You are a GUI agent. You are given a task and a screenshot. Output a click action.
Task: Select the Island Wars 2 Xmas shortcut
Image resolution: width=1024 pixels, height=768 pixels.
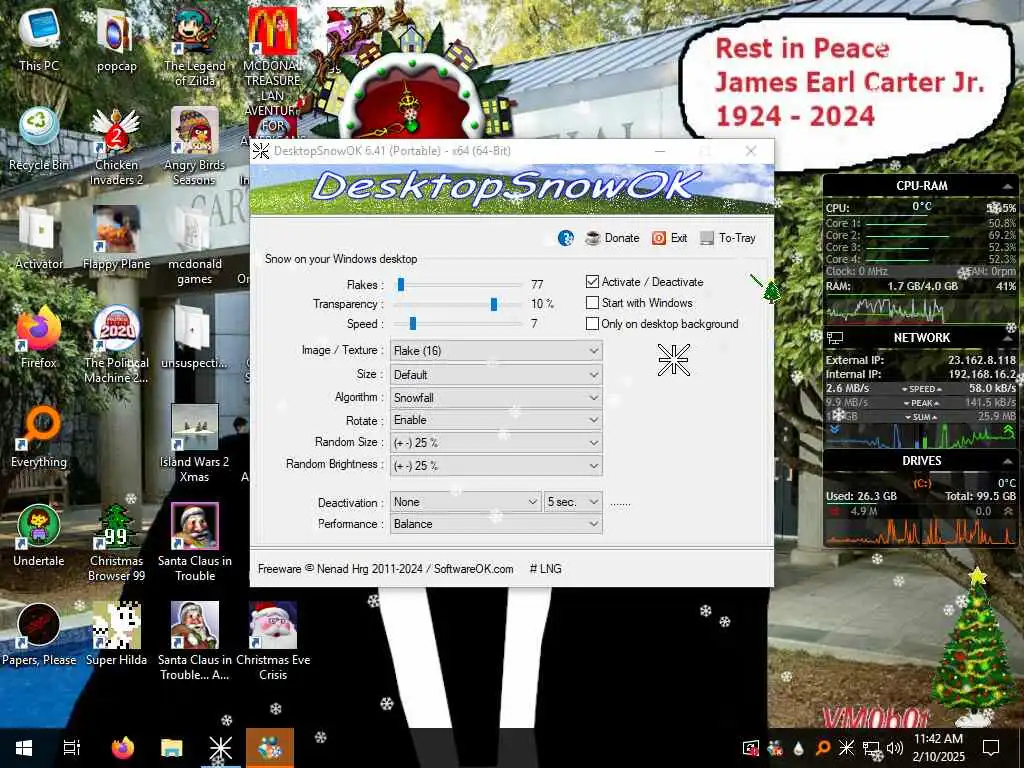[195, 444]
